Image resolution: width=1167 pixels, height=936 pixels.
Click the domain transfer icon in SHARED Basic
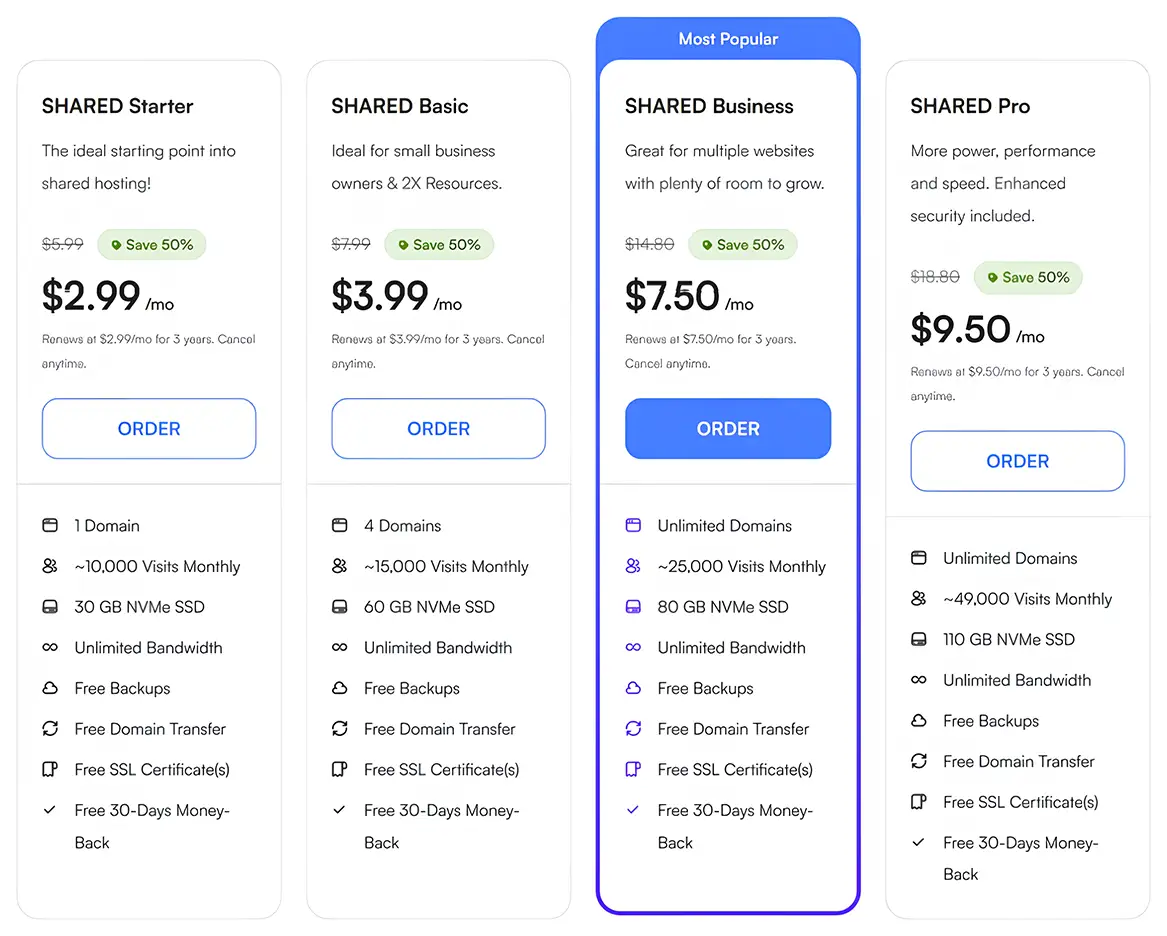[x=340, y=729]
